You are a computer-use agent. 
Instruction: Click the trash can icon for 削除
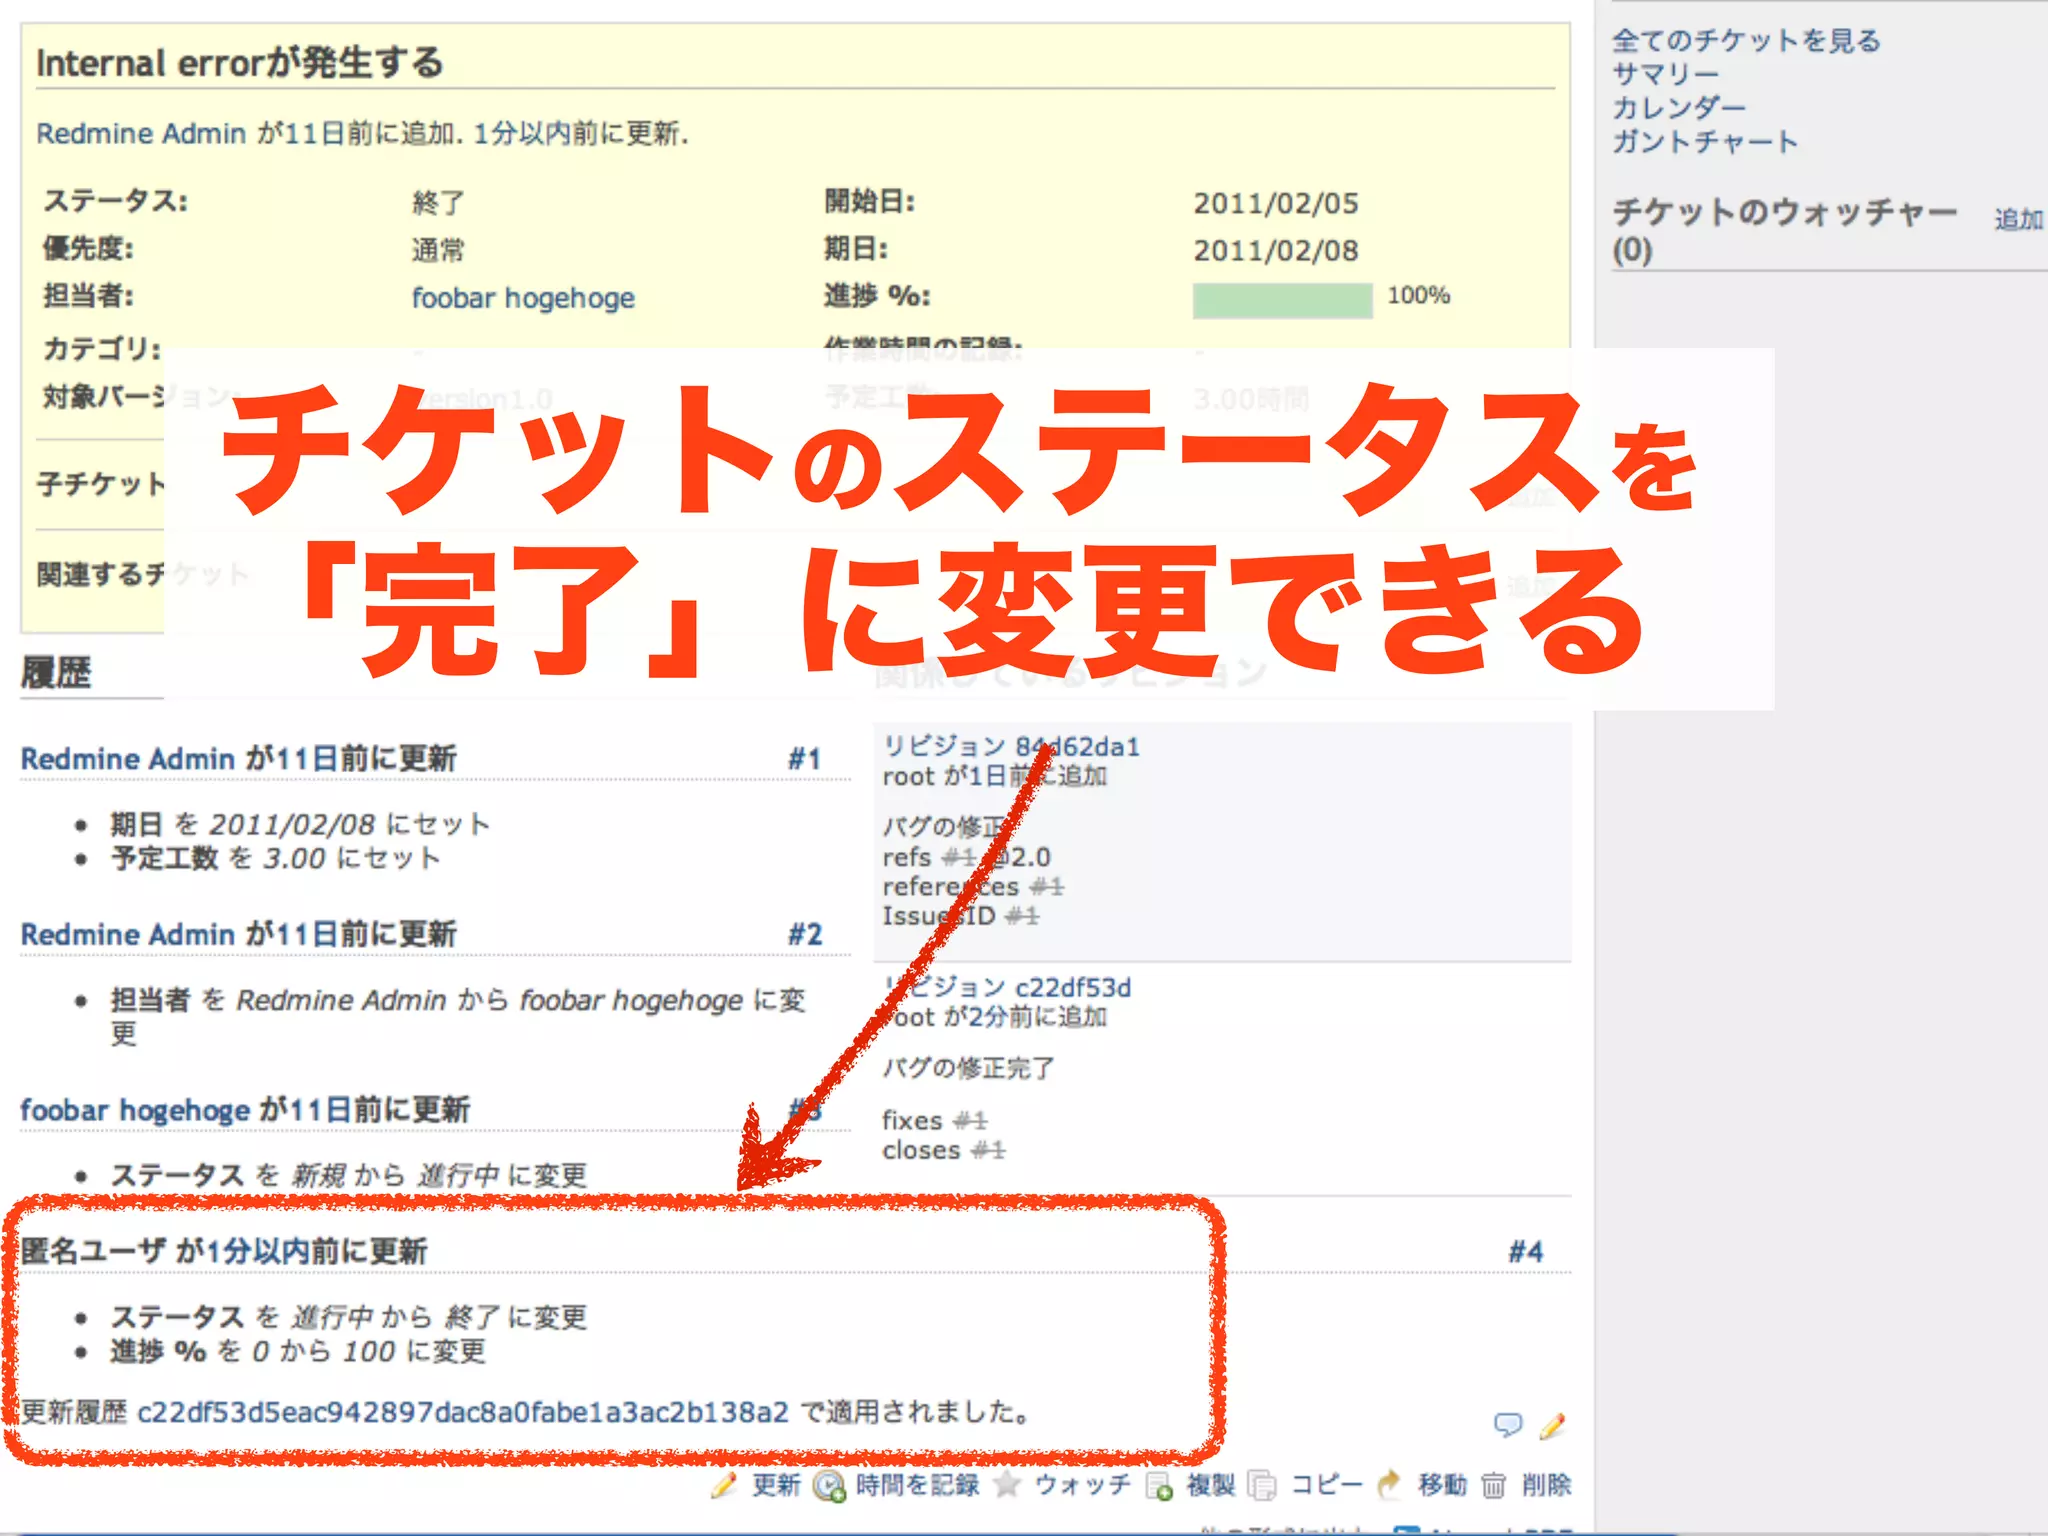[x=1493, y=1486]
